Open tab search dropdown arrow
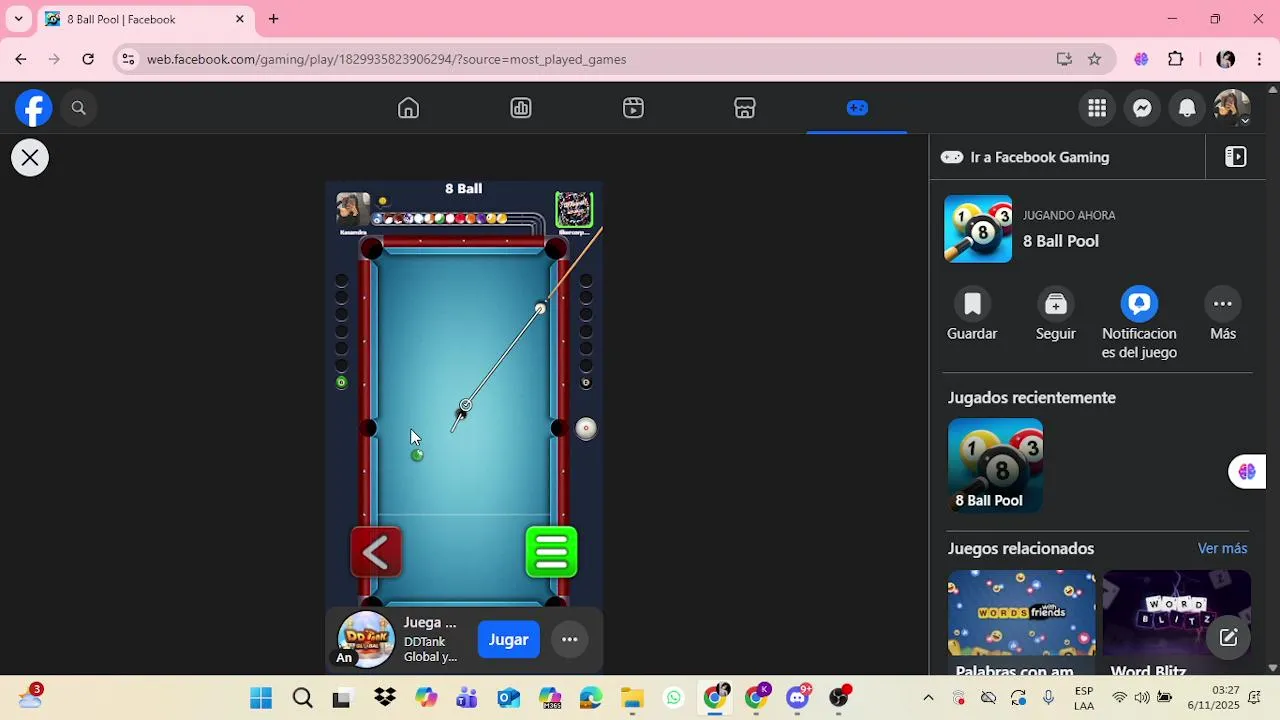Screen dimensions: 1280x720 (x=18, y=19)
